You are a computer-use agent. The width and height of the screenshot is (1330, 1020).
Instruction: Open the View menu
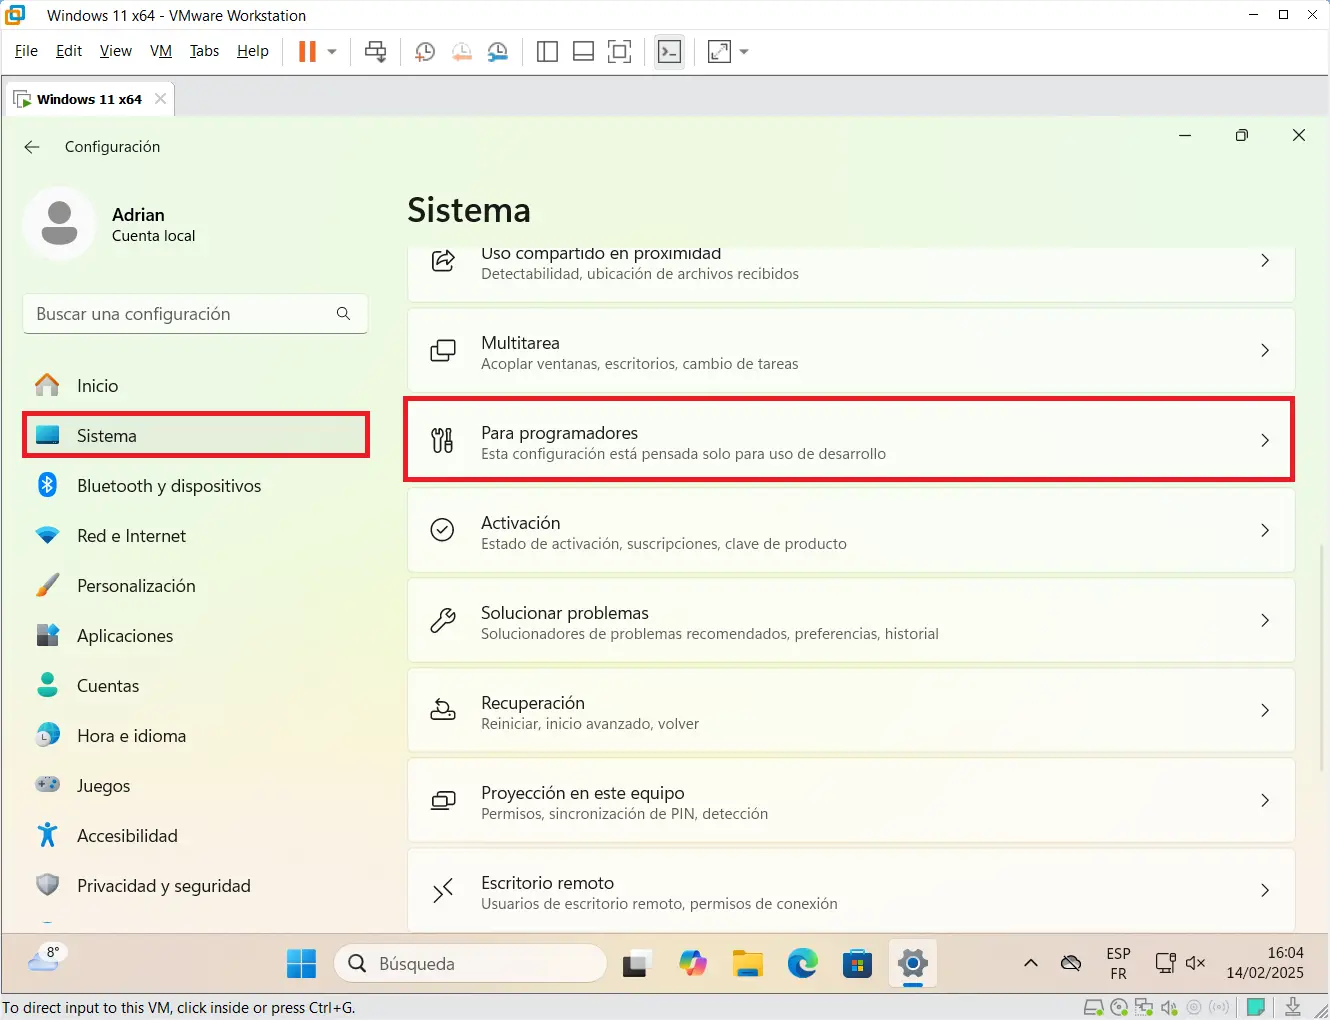[115, 51]
